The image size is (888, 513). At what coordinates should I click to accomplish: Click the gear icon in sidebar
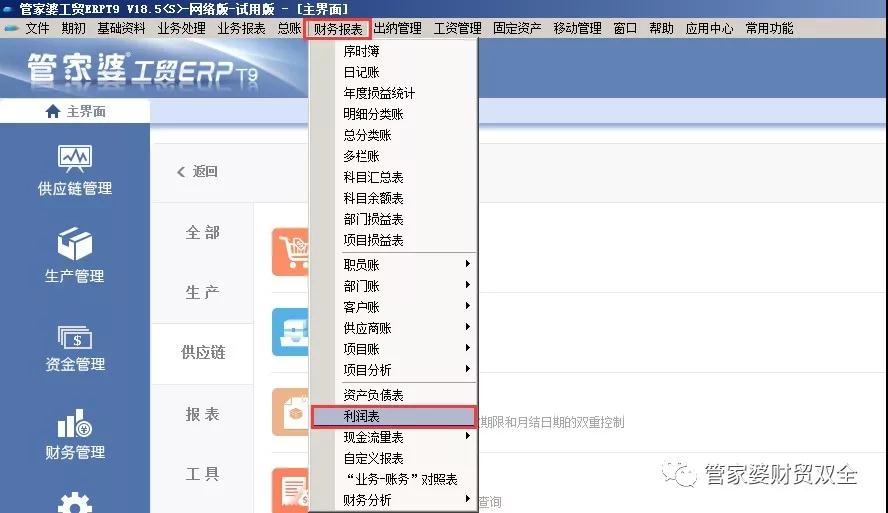point(75,503)
